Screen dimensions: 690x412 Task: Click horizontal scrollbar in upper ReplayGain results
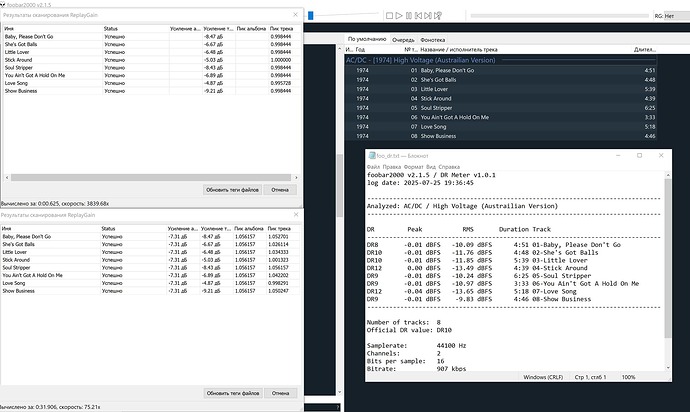(x=151, y=177)
